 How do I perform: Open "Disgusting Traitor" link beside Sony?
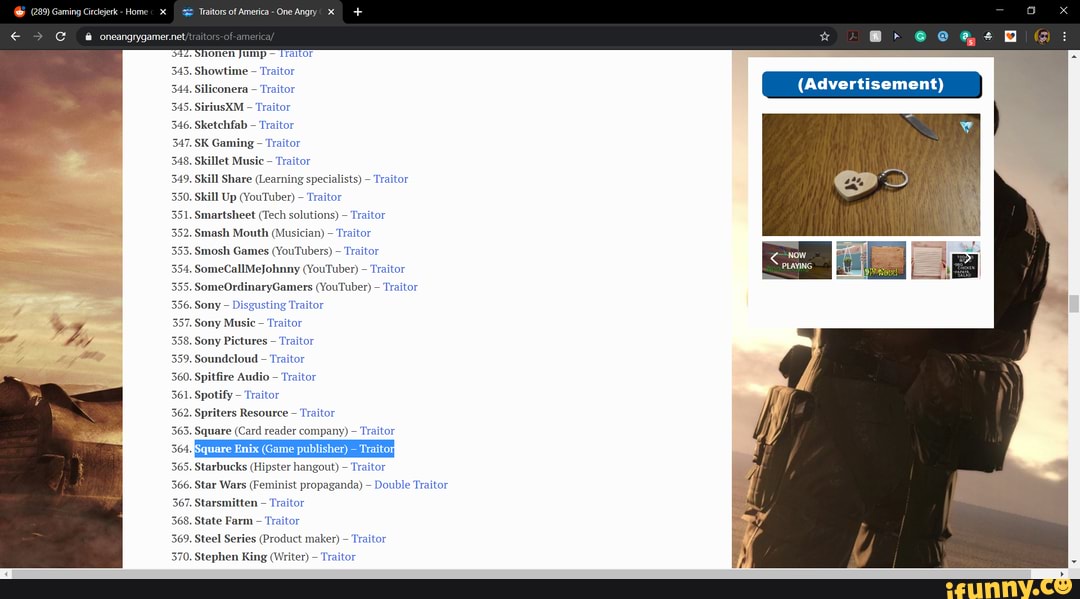point(277,305)
